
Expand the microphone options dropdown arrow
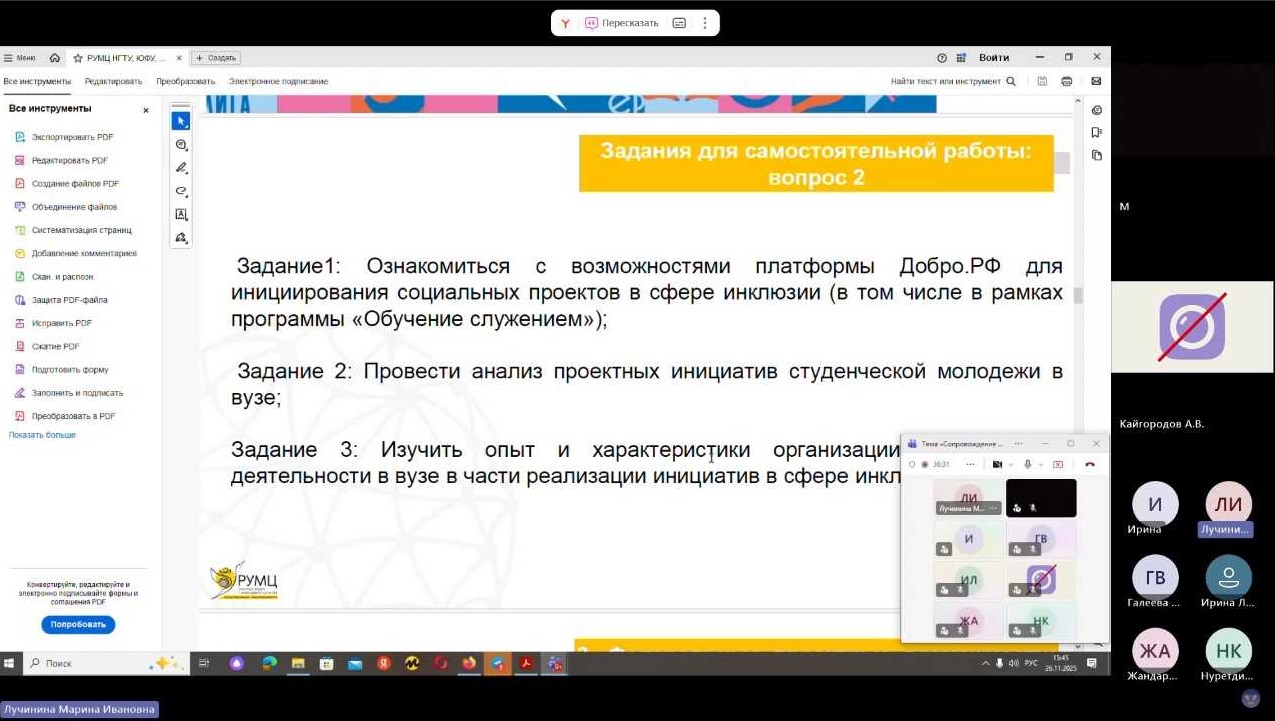point(1041,464)
